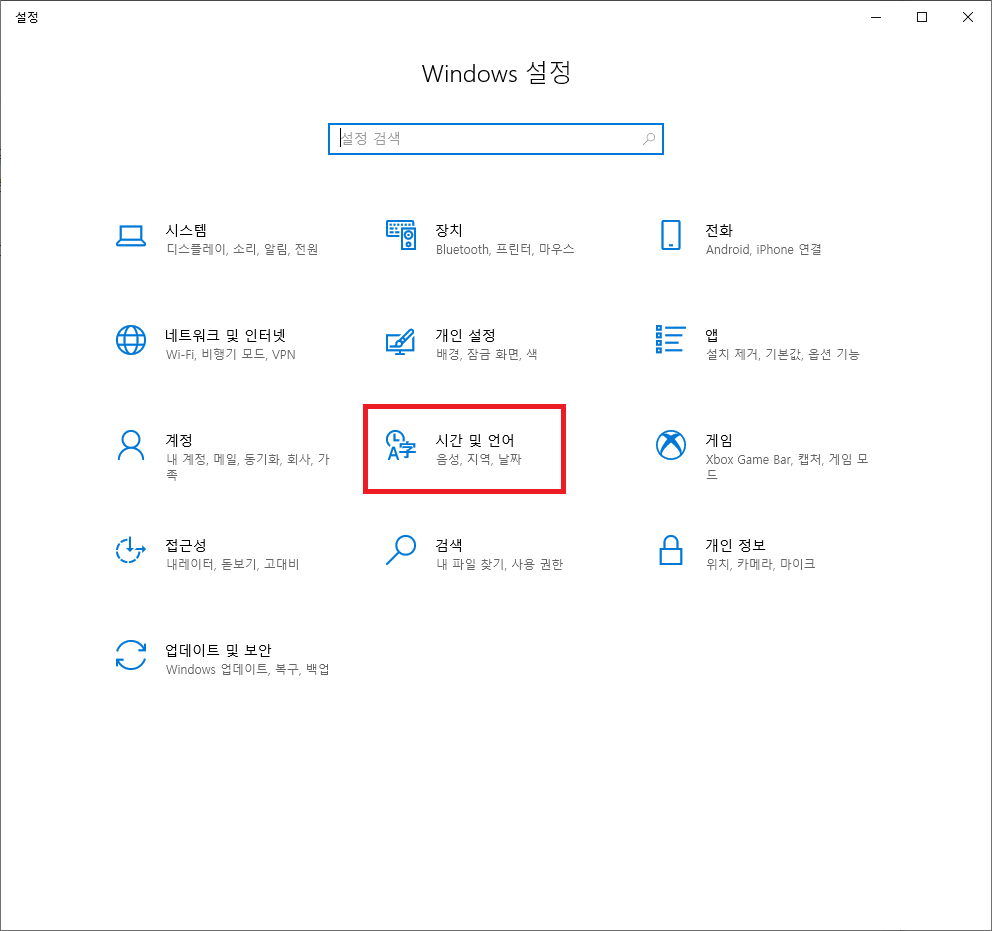Select the 네트워크 및 인터넷 title

pyautogui.click(x=226, y=335)
